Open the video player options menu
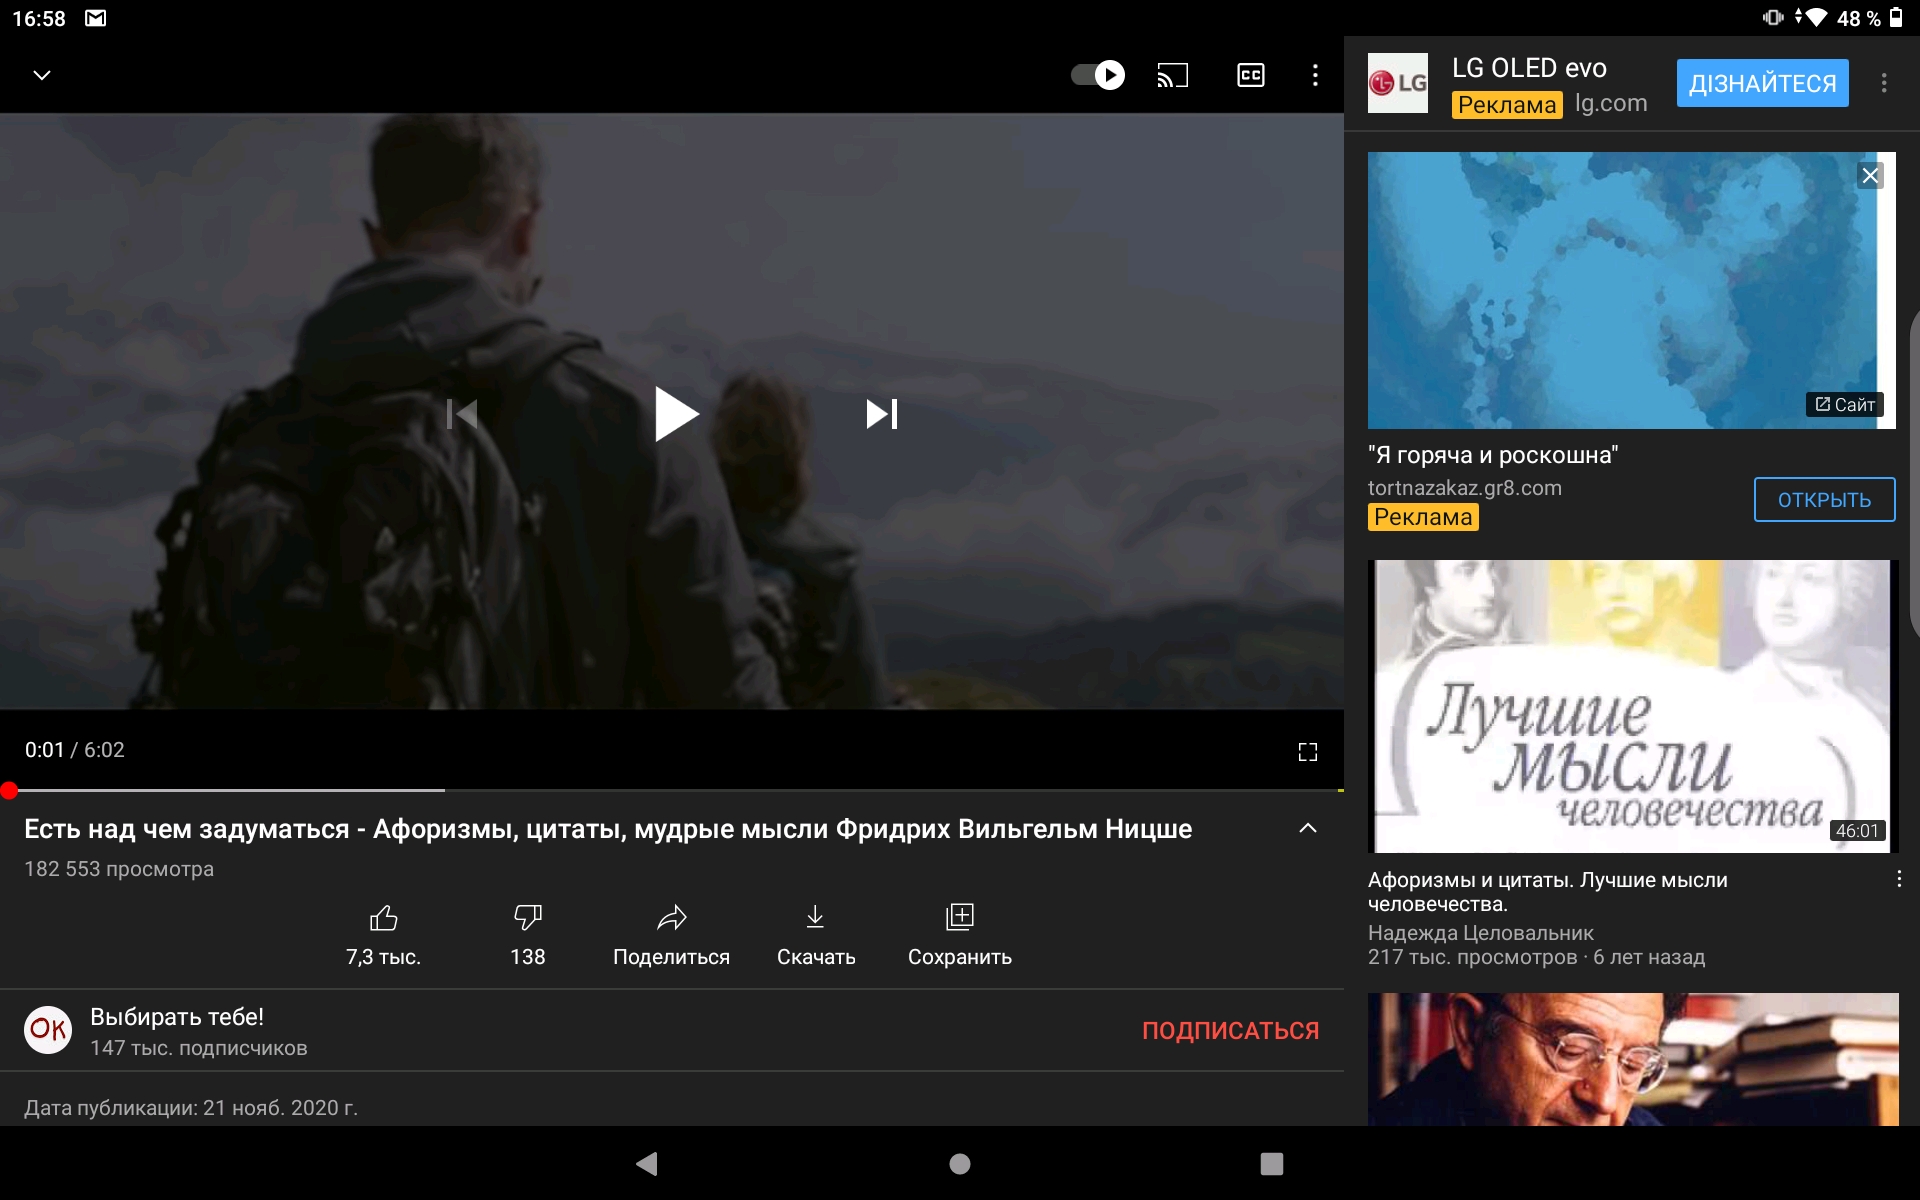 coord(1315,75)
